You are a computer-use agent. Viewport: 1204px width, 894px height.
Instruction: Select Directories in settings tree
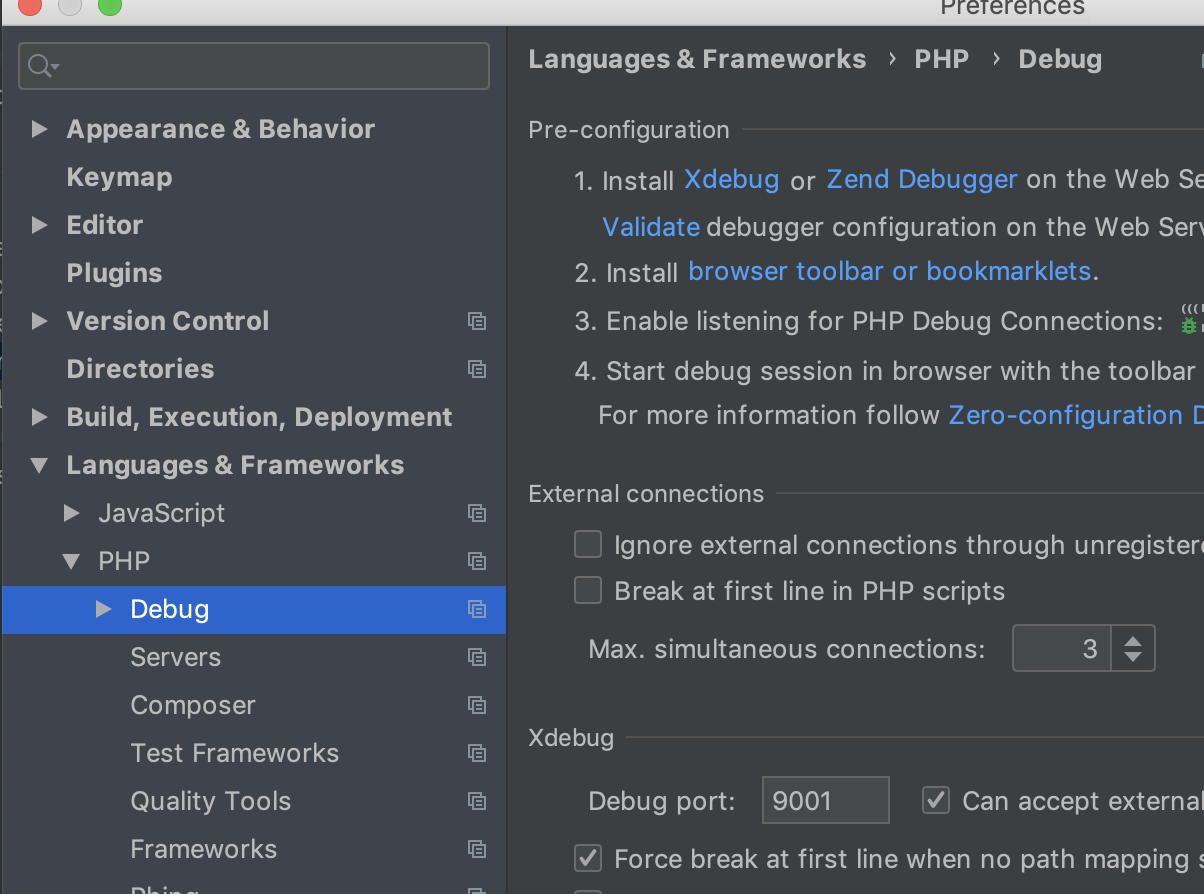[140, 369]
